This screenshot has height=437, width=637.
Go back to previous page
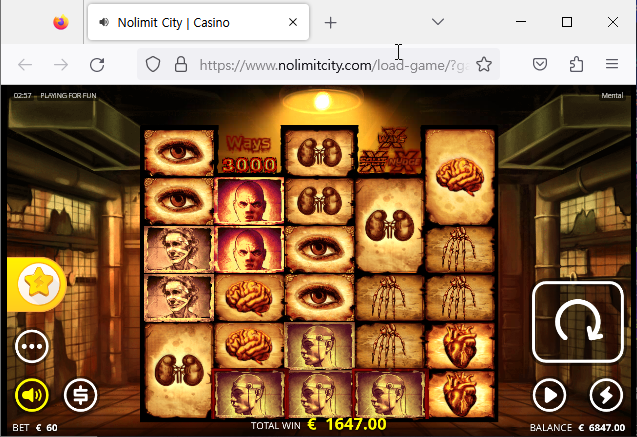coord(25,64)
